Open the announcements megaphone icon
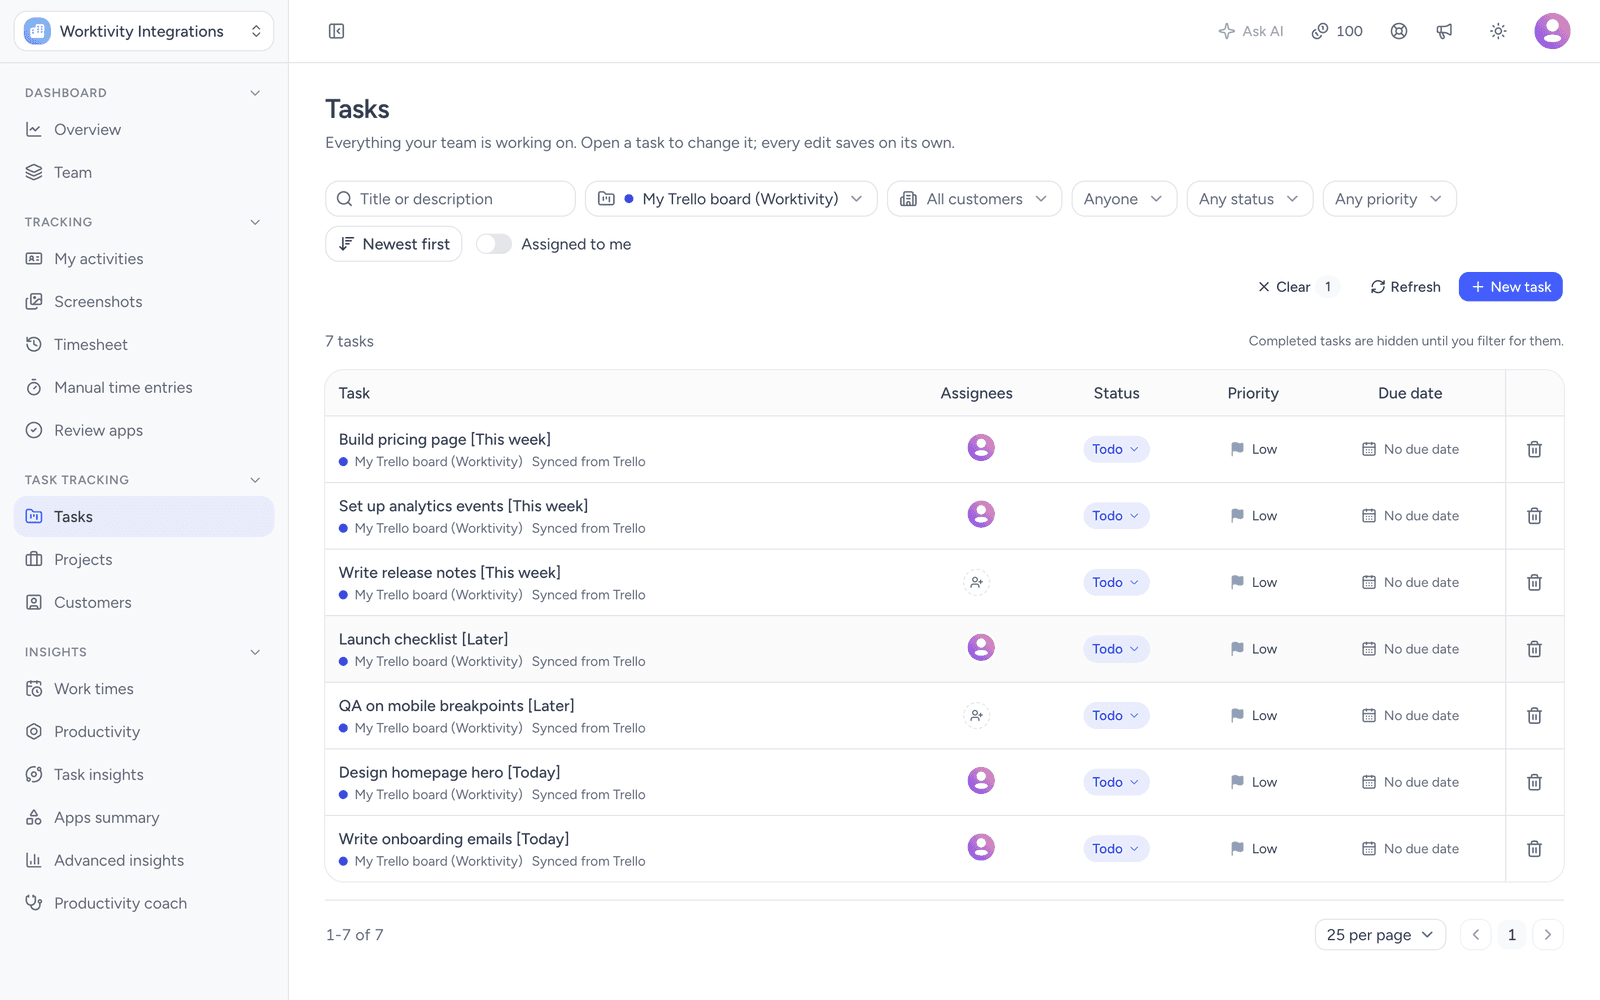Screen dimensions: 1600x1000 pyautogui.click(x=1445, y=31)
